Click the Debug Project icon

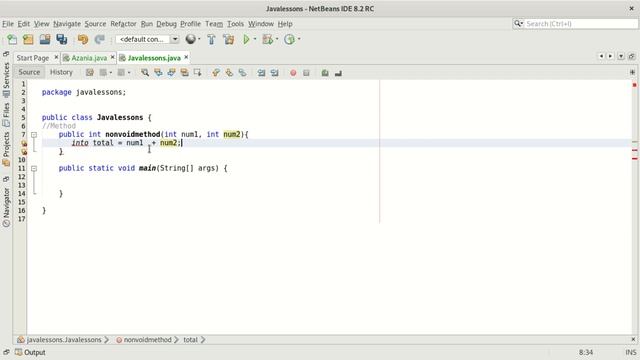[268, 39]
